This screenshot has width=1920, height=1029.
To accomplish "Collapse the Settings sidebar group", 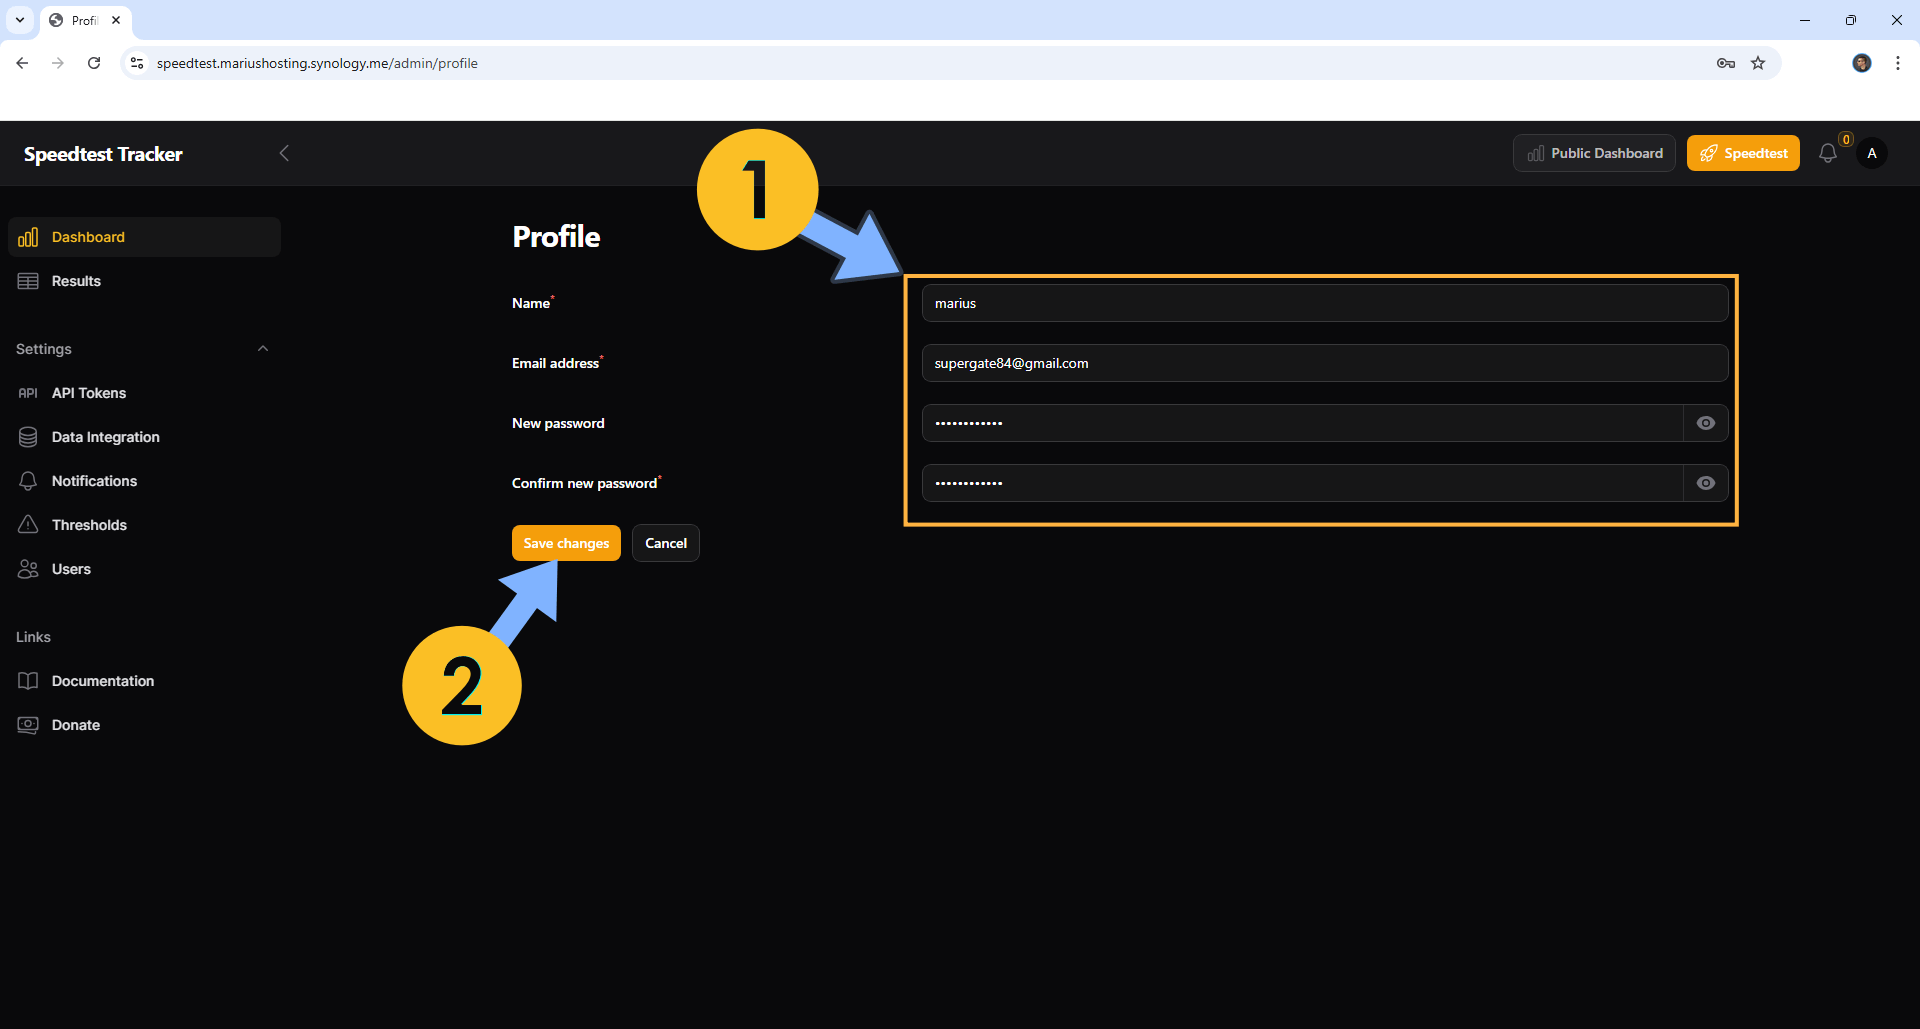I will pyautogui.click(x=263, y=349).
